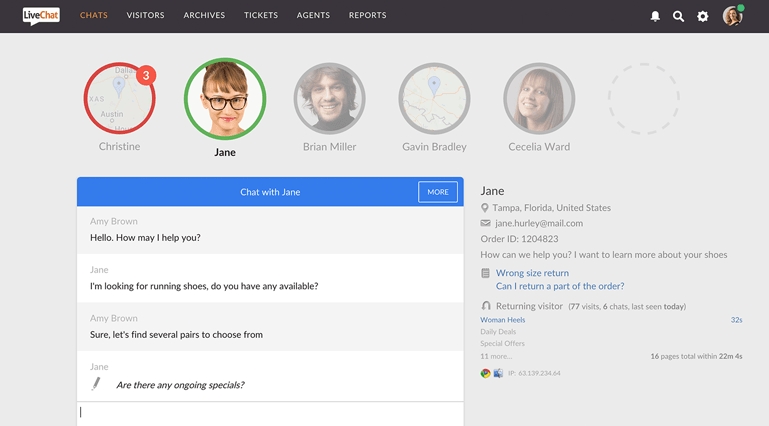Screen dimensions: 769x426
Task: Open 'Can I return a part' link
Action: click(x=560, y=286)
